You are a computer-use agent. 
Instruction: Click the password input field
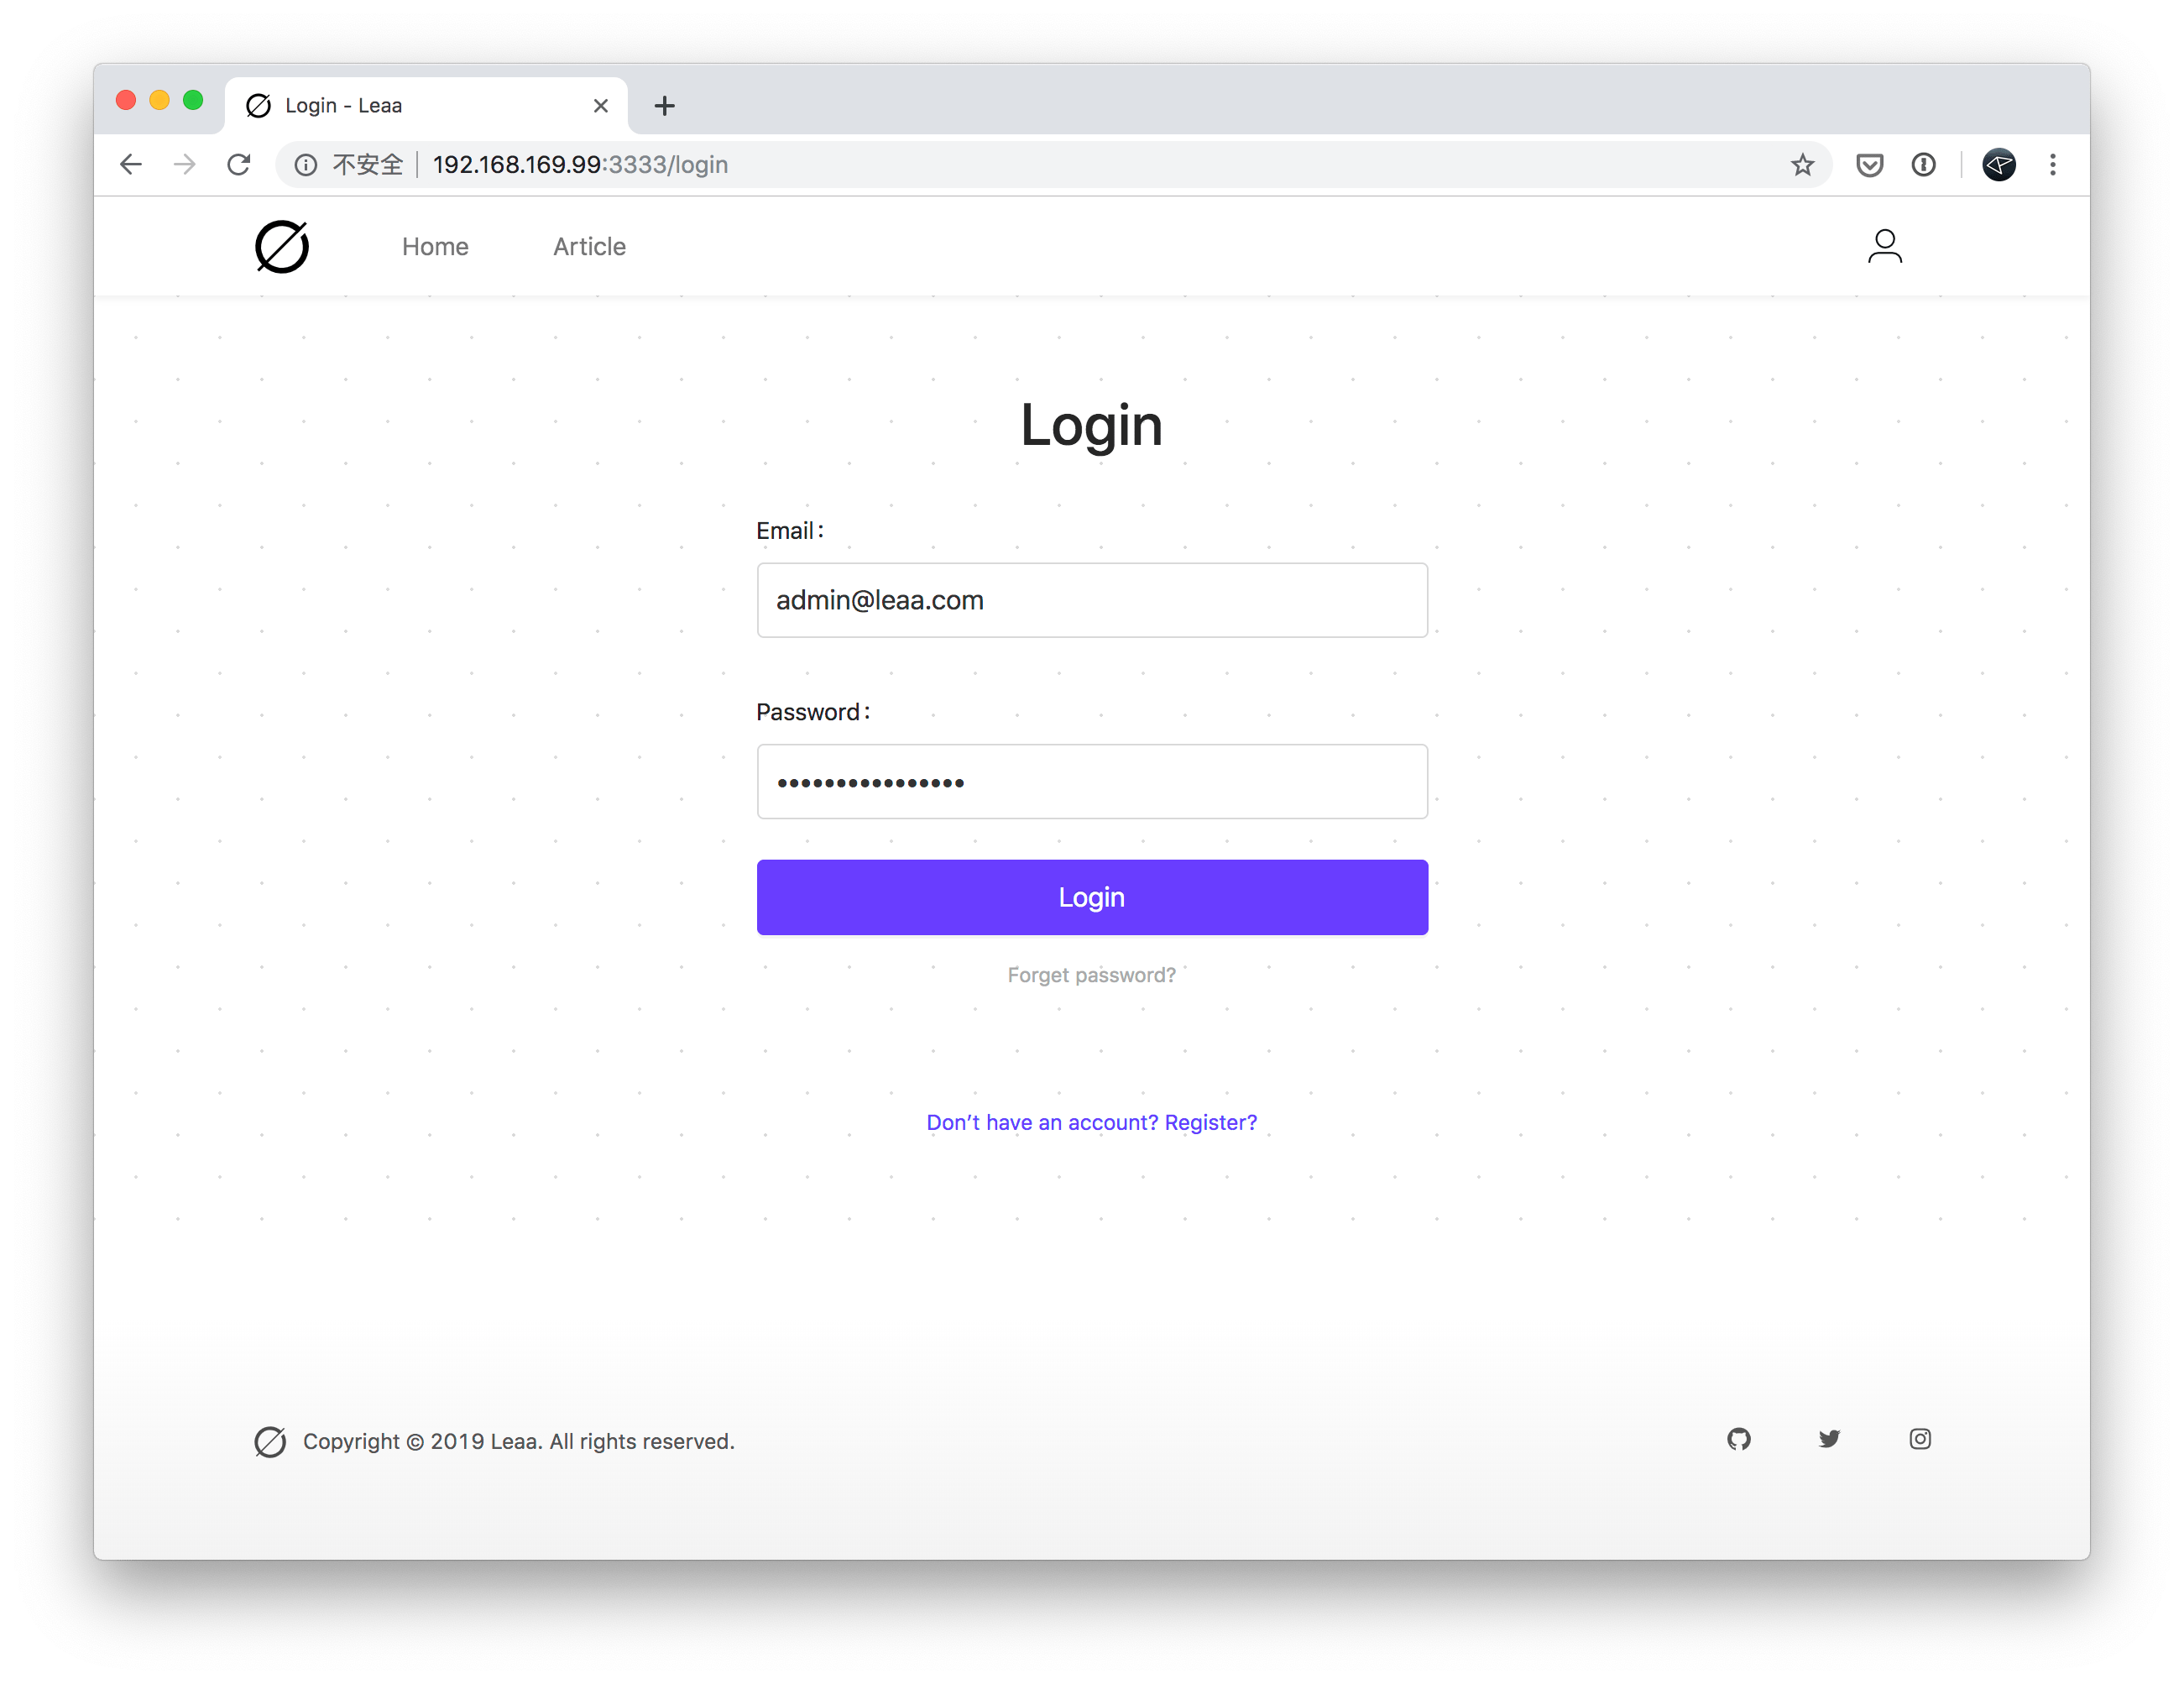click(1091, 780)
